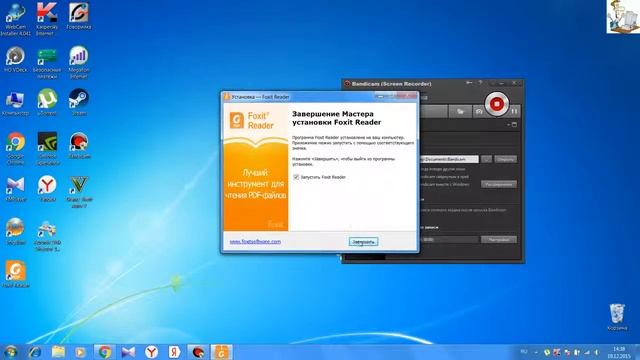640x360 pixels.
Task: Click Bandicam open folder toolbar icon
Action: coord(460,111)
